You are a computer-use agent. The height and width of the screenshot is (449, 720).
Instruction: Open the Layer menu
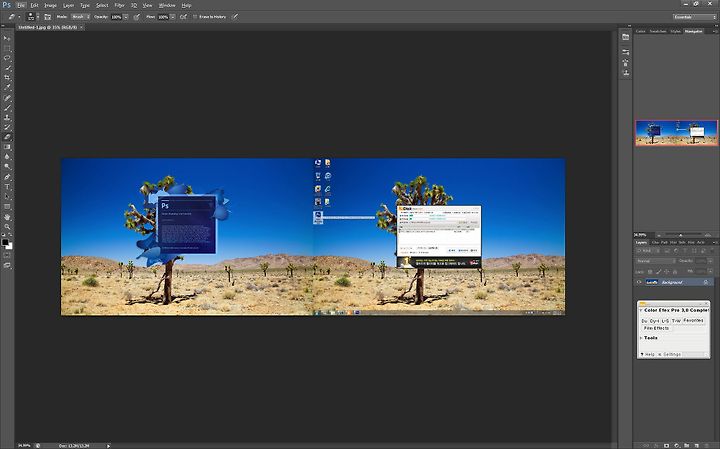68,6
